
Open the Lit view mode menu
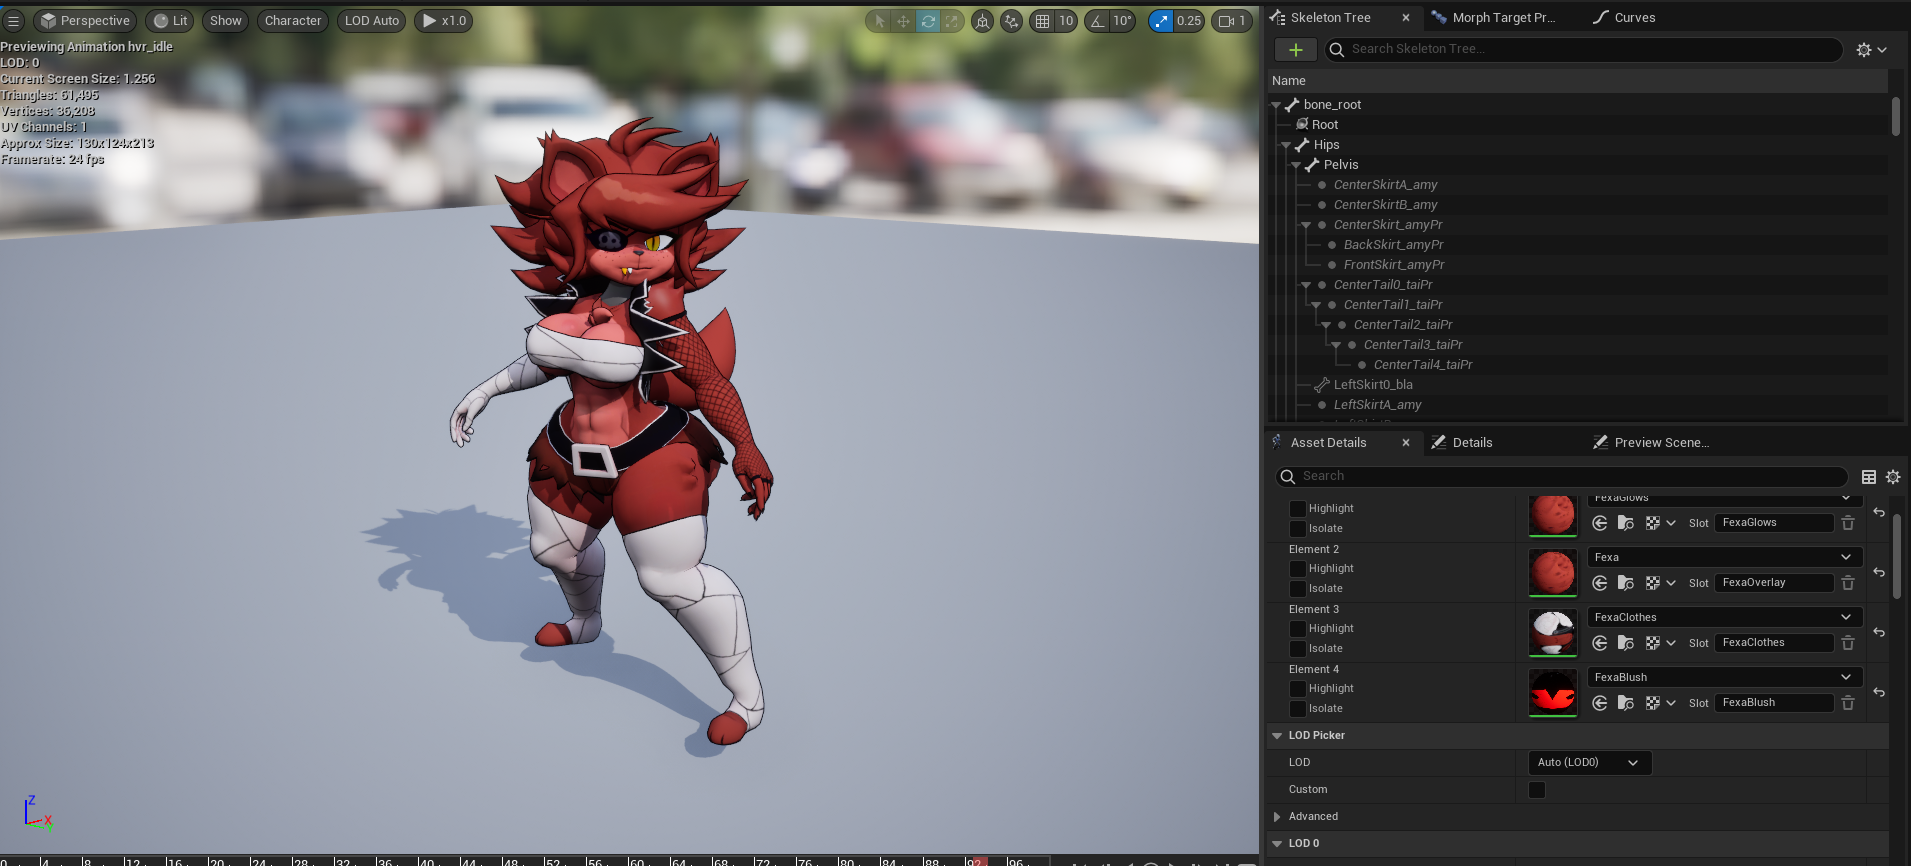coord(171,21)
